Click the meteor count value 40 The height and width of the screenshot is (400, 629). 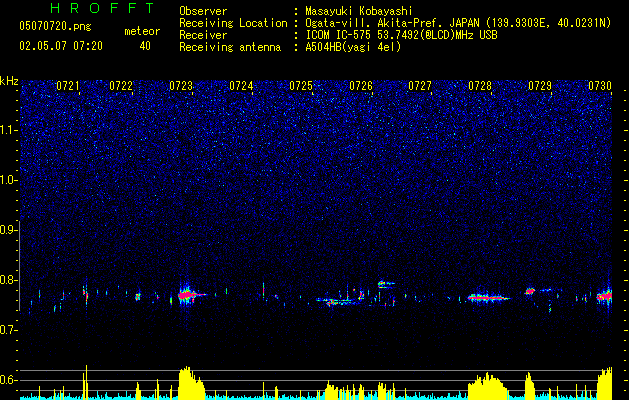pyautogui.click(x=145, y=46)
